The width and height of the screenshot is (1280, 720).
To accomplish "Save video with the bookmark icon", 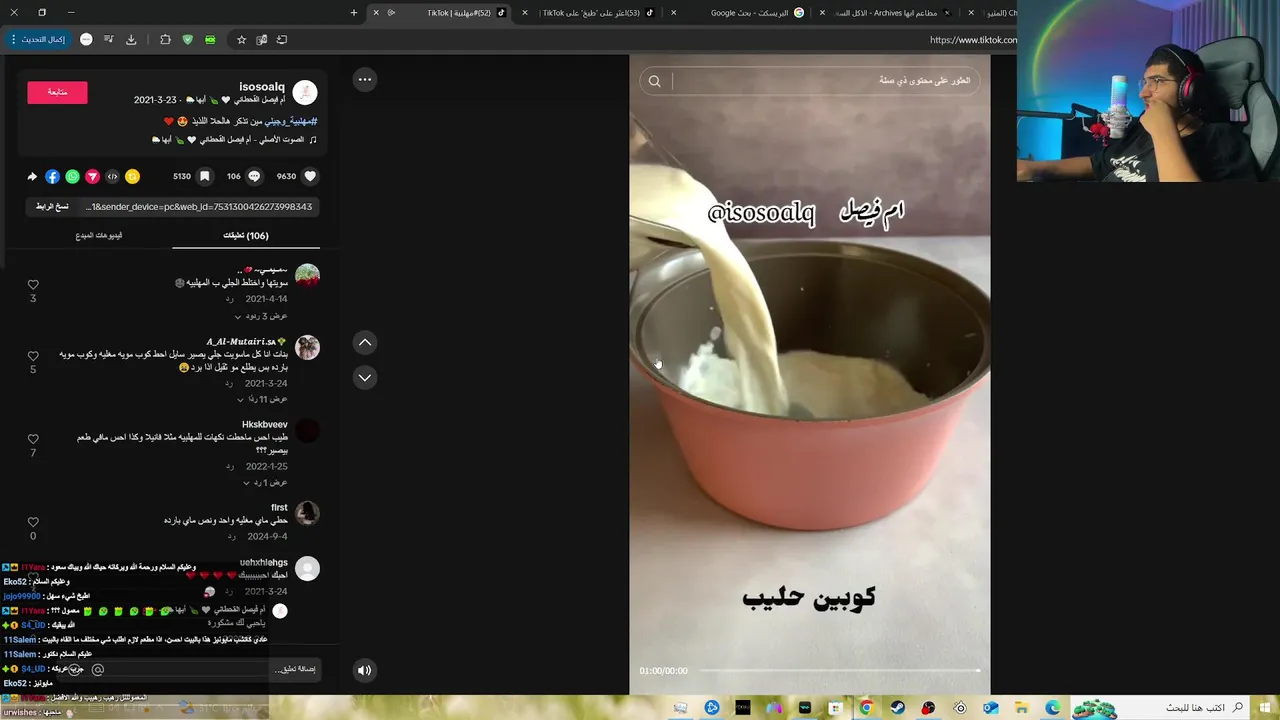I will tap(204, 176).
